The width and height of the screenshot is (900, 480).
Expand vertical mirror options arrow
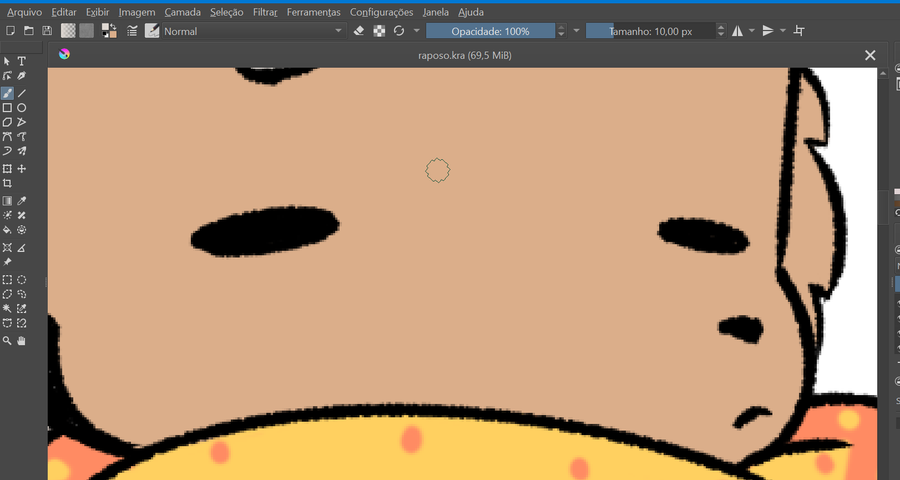pyautogui.click(x=783, y=31)
